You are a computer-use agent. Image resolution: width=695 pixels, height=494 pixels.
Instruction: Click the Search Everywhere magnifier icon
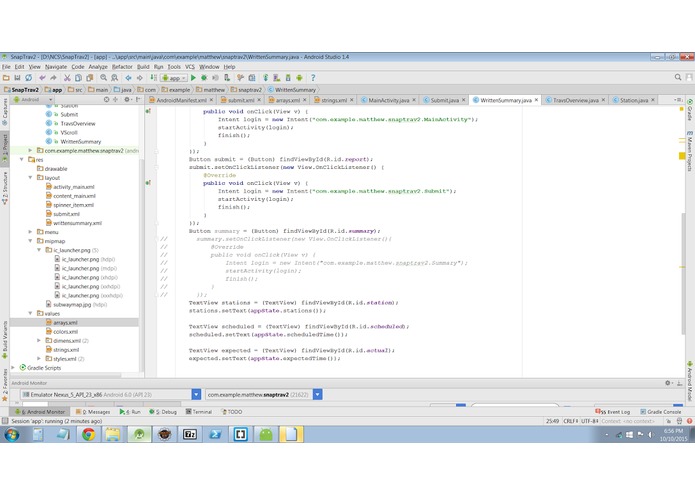(678, 78)
